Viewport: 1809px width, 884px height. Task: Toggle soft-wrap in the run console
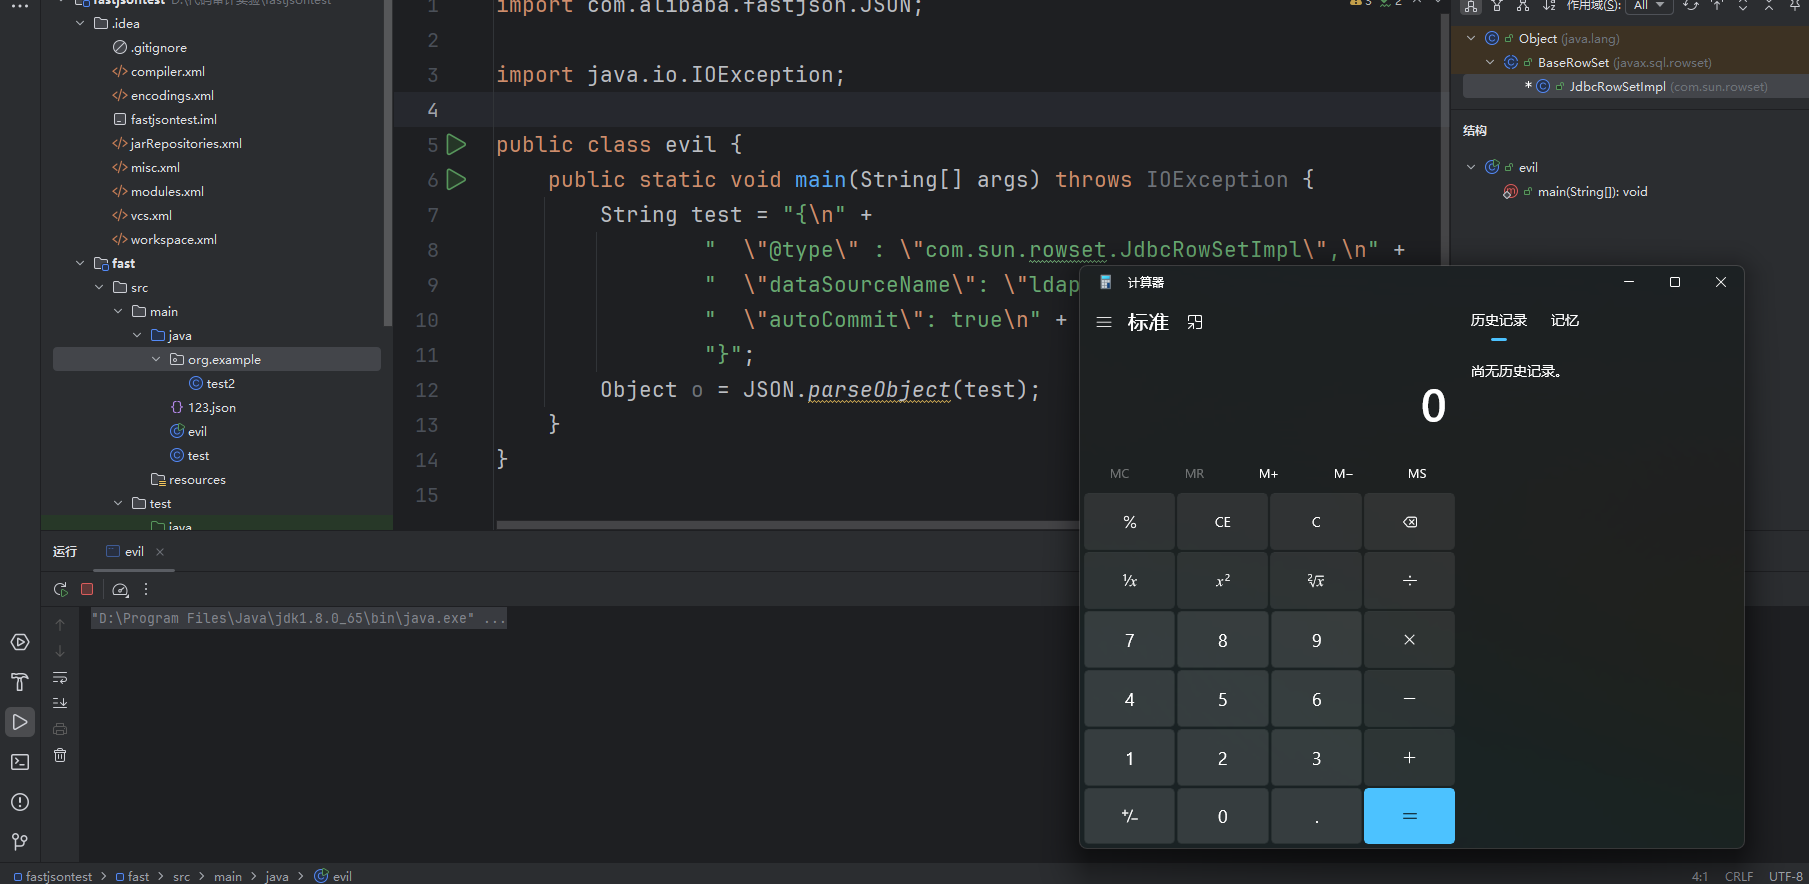click(x=60, y=678)
